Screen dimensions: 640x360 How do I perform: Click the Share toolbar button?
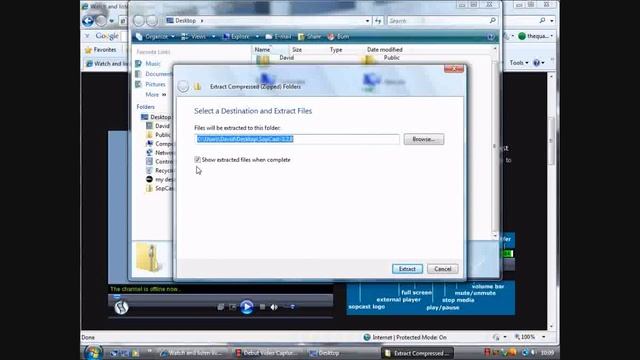tap(309, 37)
